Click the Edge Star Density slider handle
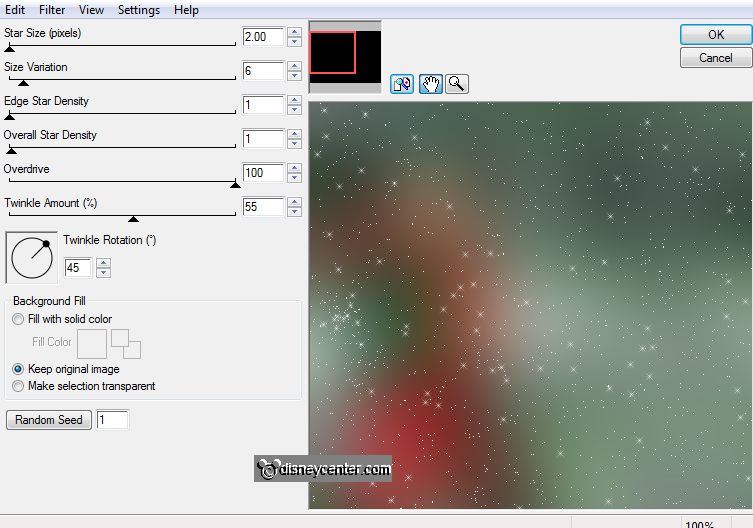The image size is (753, 528). [x=10, y=117]
